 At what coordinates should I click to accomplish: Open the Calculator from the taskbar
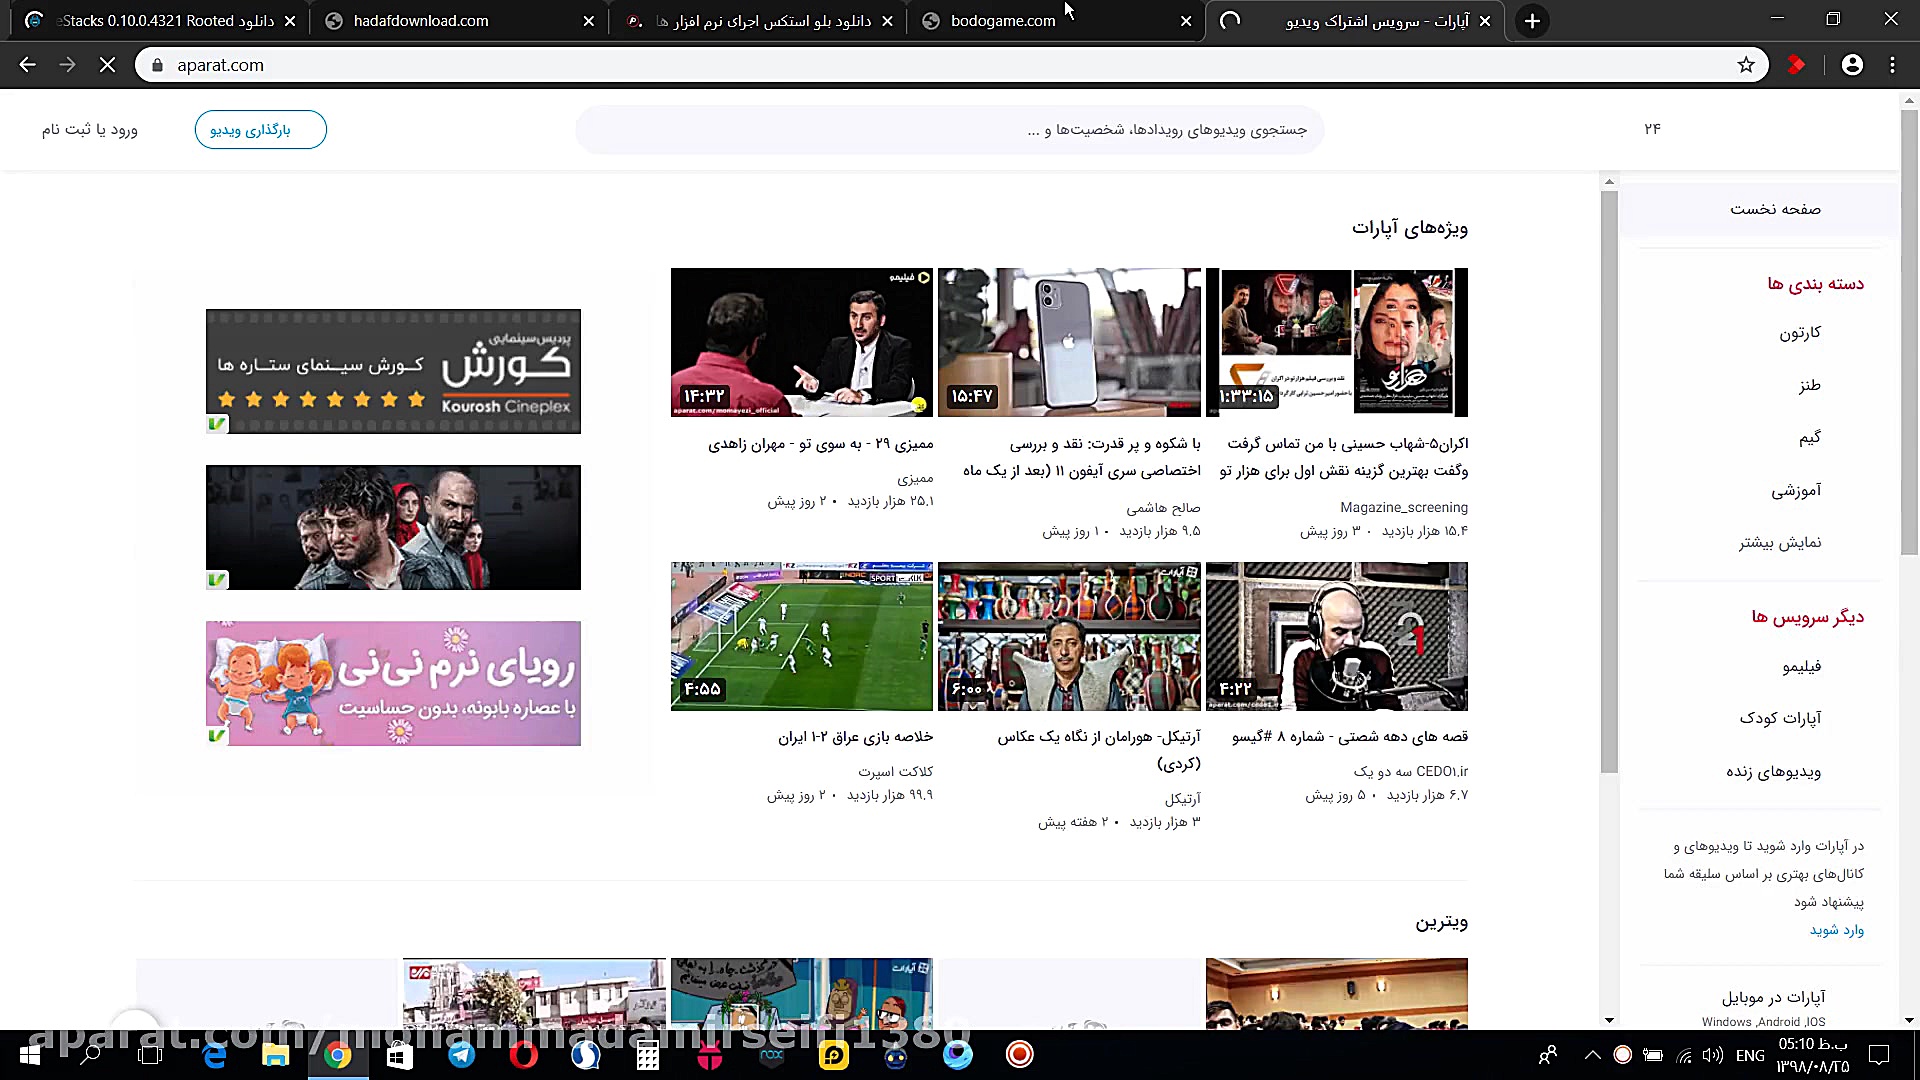[x=648, y=1054]
